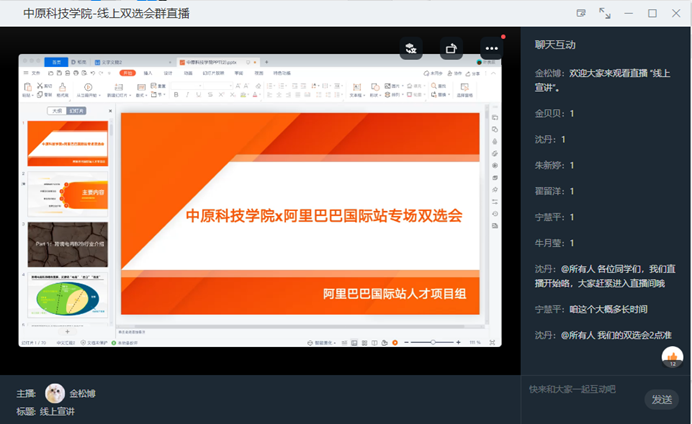
Task: Click the 发送 send button
Action: tap(662, 399)
